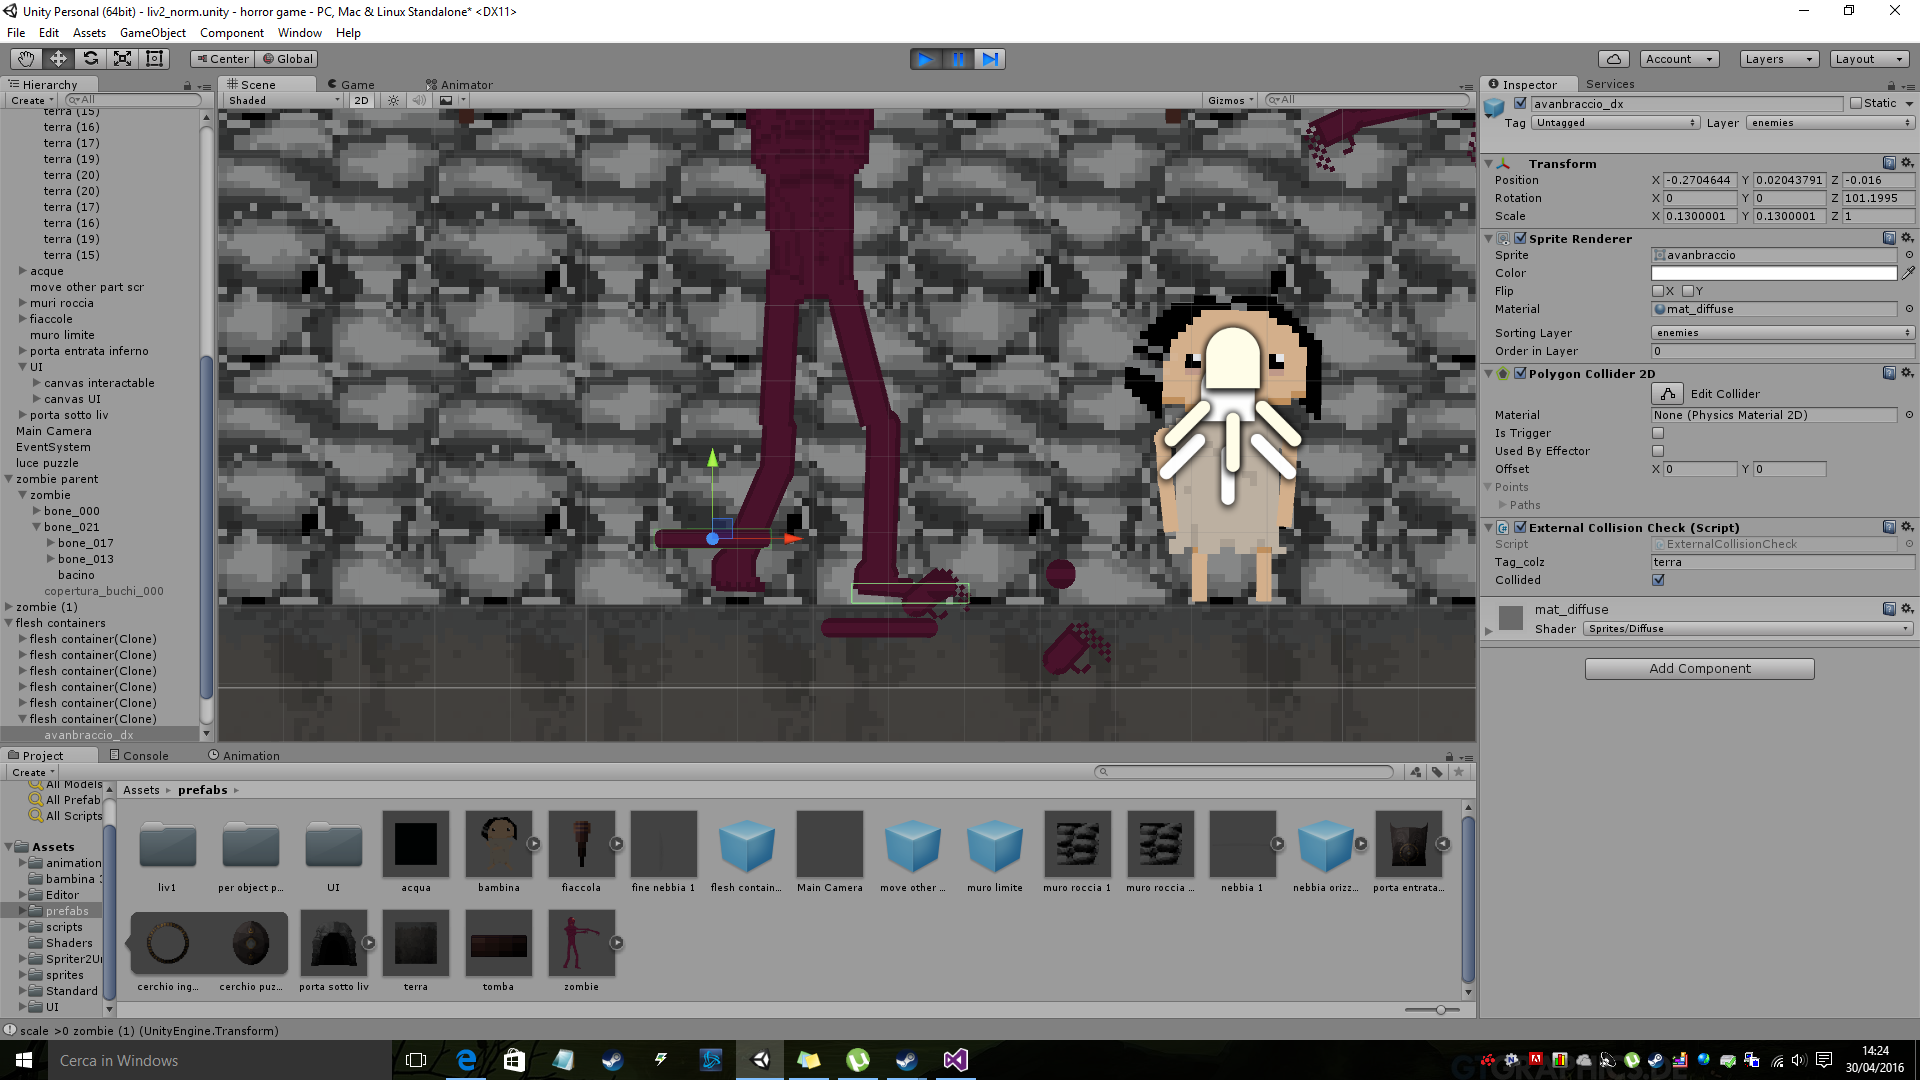Toggle Center pivot mode button
Screen dimensions: 1920x1080
click(x=222, y=59)
